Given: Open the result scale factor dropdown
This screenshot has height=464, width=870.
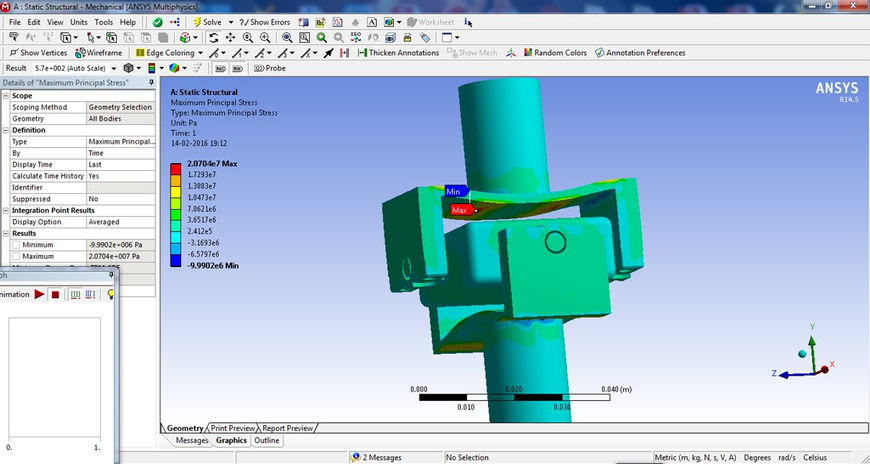Looking at the screenshot, I should pyautogui.click(x=114, y=68).
